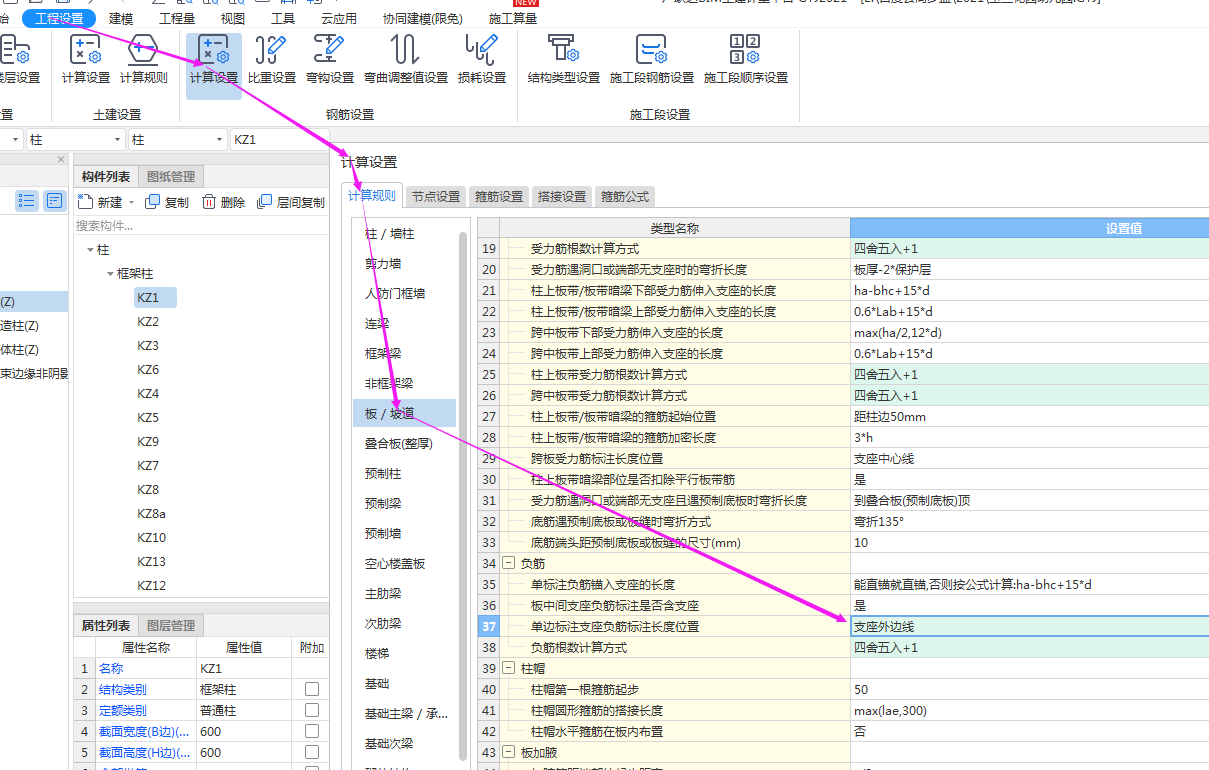
Task: Click the 新建 component icon
Action: [86, 202]
